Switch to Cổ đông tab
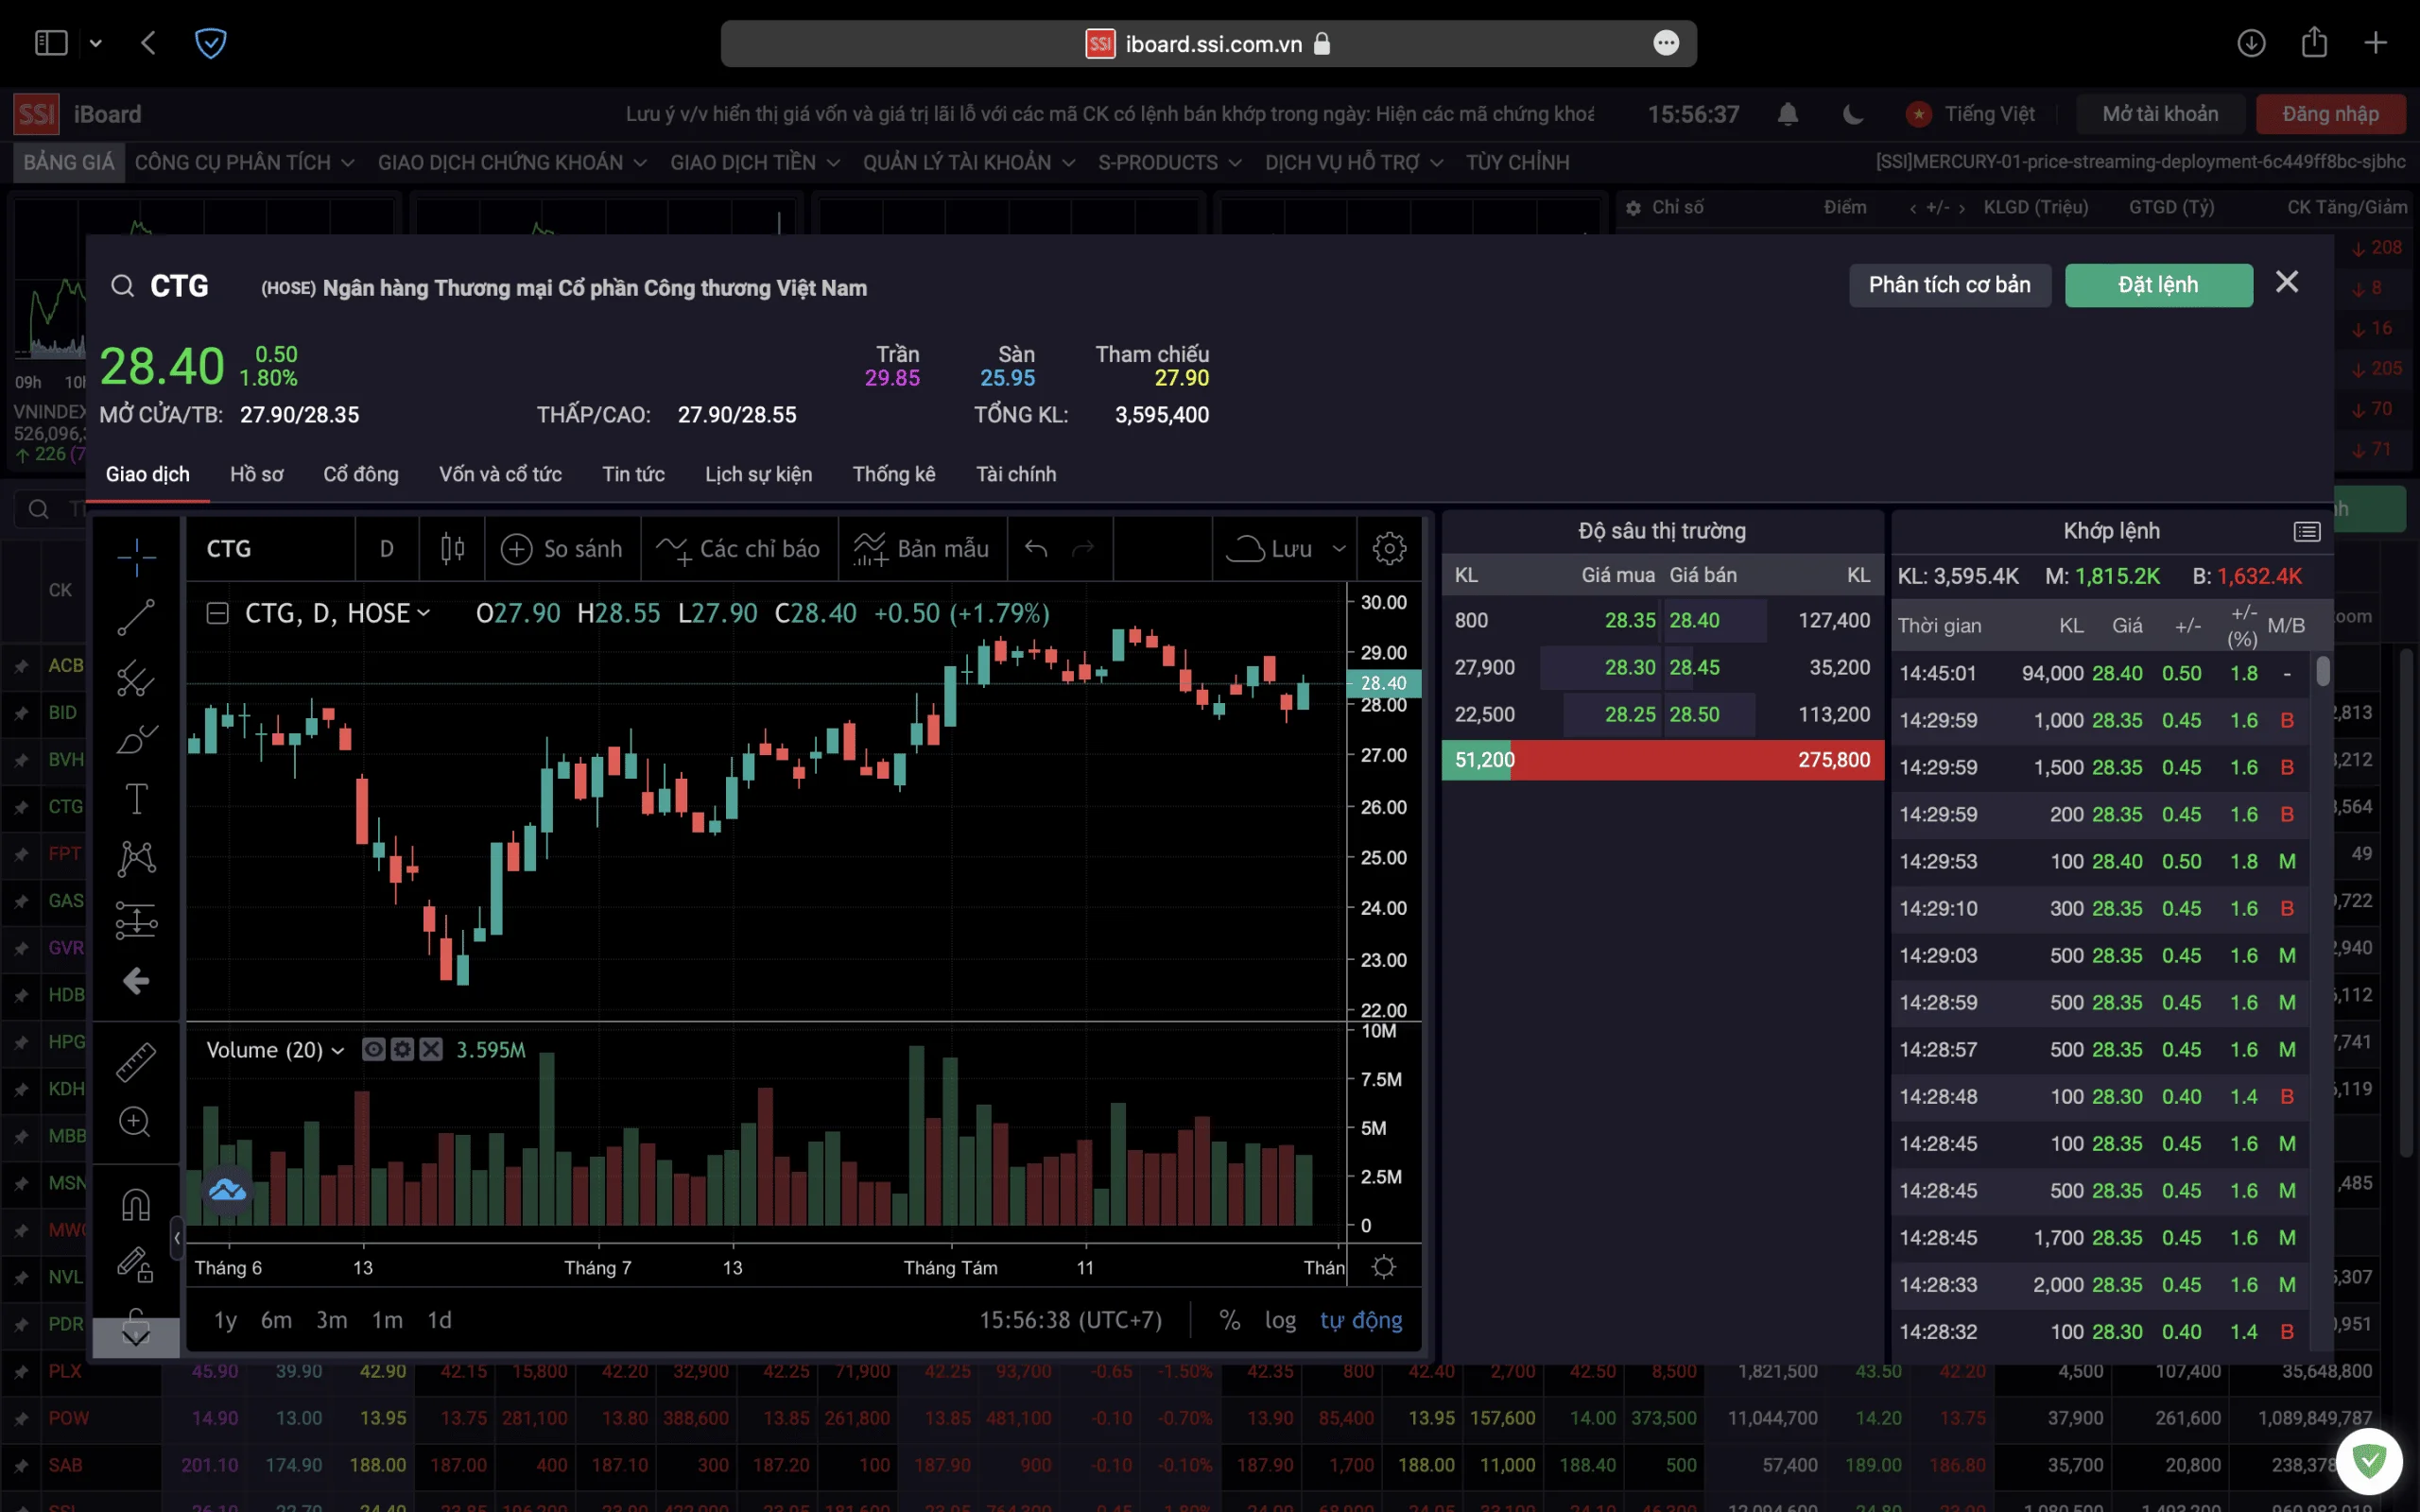2420x1512 pixels. 361,474
